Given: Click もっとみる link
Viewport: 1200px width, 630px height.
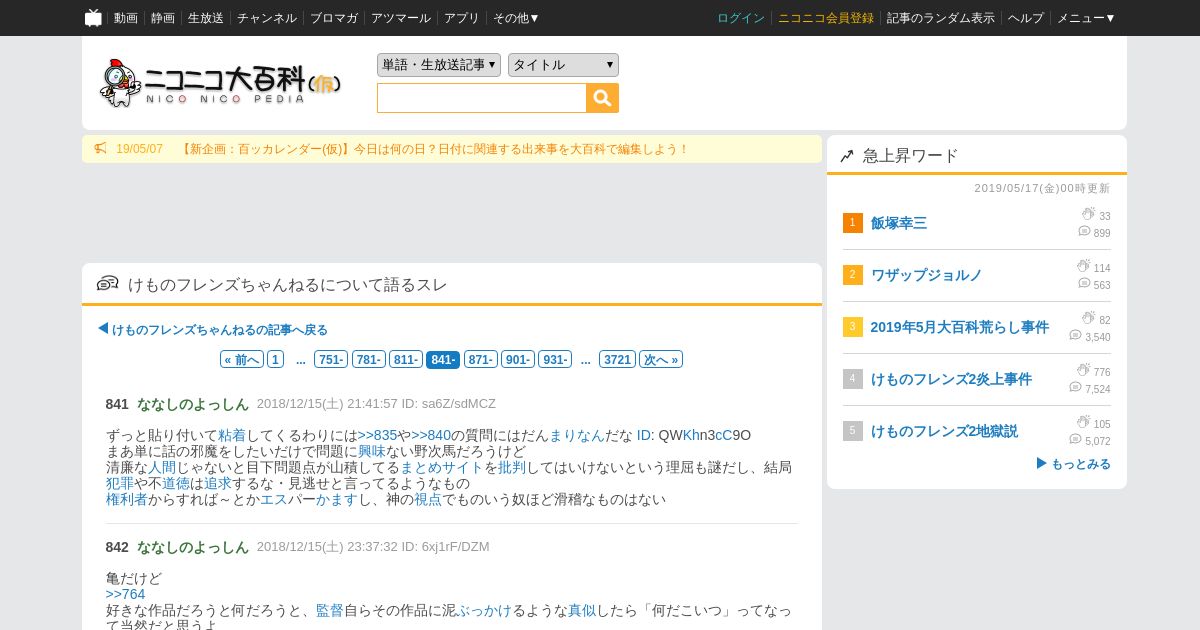Looking at the screenshot, I should tap(1081, 464).
